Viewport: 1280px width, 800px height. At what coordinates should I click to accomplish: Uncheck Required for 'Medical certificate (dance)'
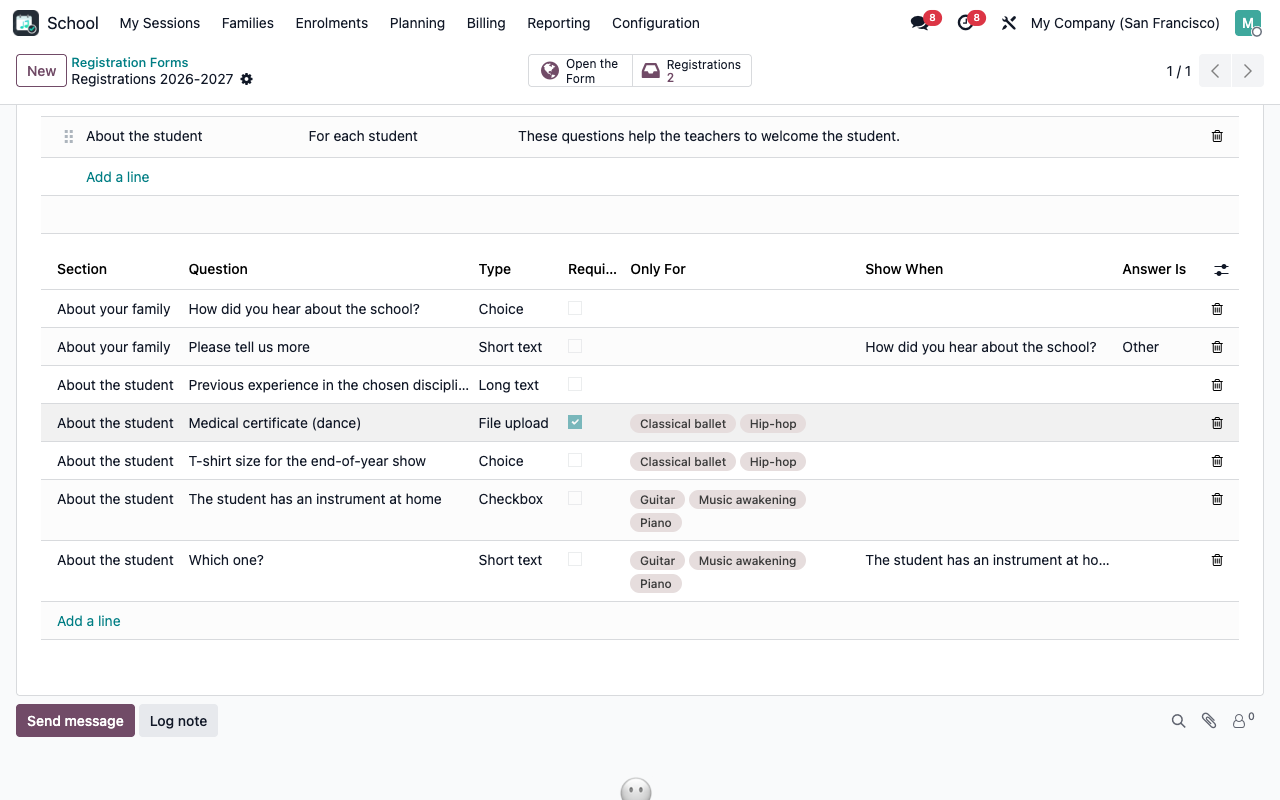click(x=575, y=422)
